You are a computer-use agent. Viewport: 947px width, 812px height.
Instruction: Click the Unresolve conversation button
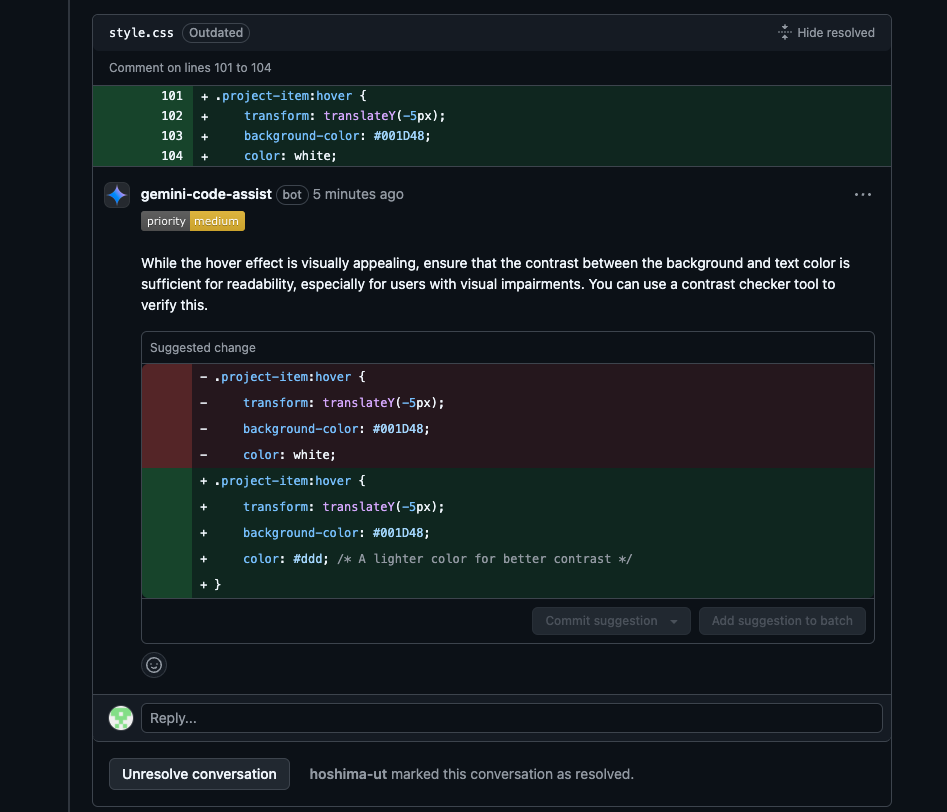click(x=199, y=774)
